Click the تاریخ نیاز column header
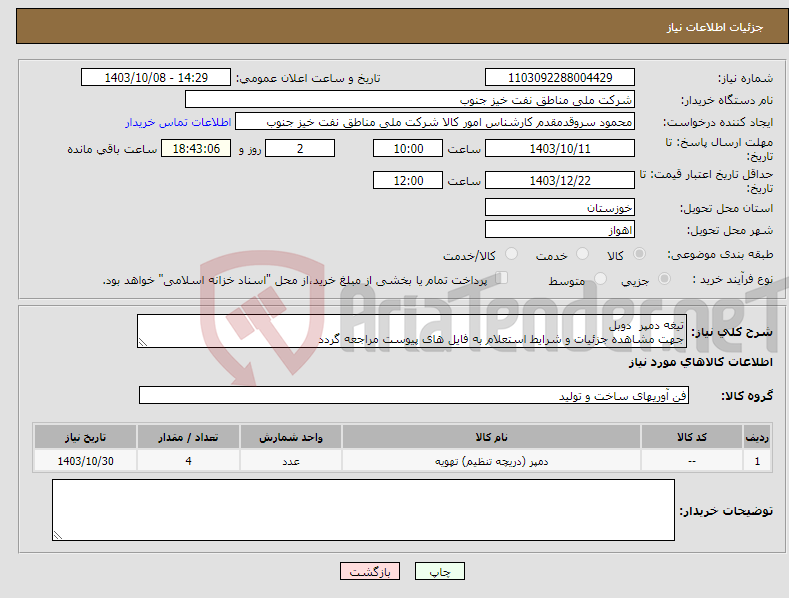This screenshot has height=598, width=789. 86,437
